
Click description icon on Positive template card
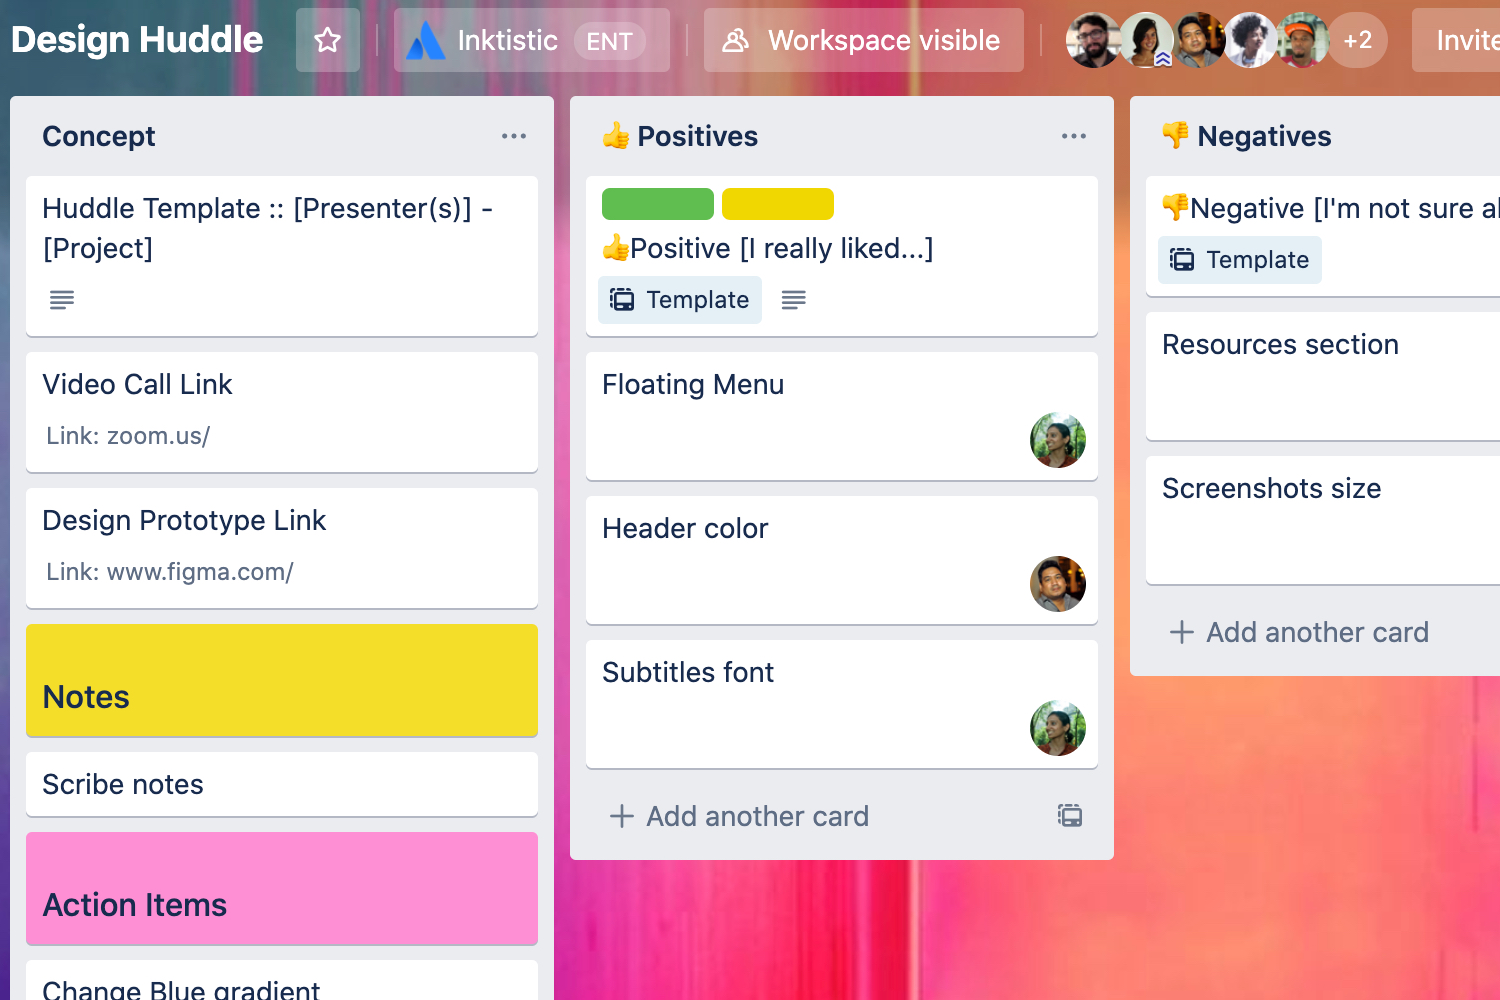[794, 300]
